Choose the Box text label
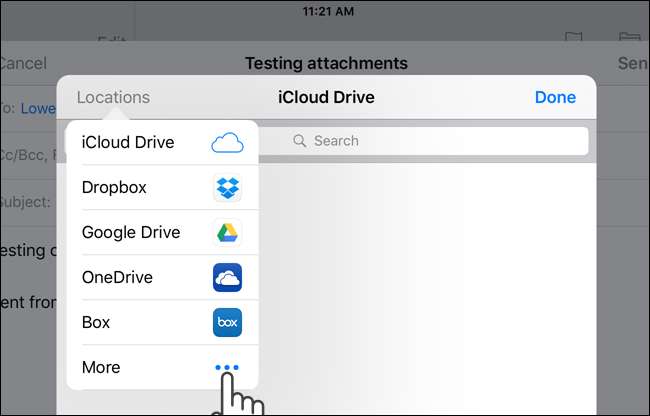The height and width of the screenshot is (416, 650). point(96,323)
